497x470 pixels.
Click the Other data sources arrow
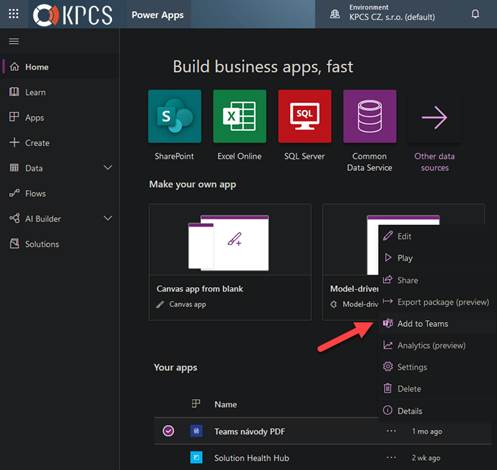(434, 117)
